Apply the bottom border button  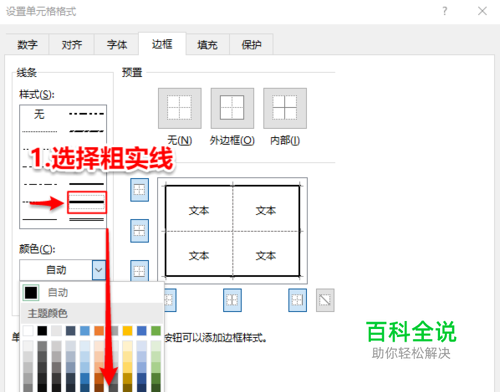pyautogui.click(x=139, y=271)
